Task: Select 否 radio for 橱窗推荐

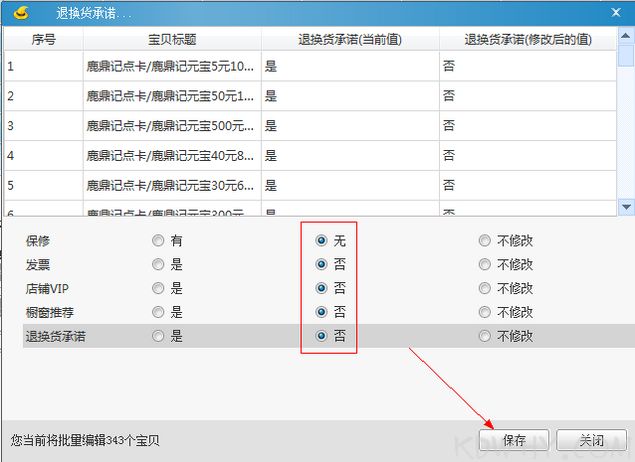Action: pos(321,313)
